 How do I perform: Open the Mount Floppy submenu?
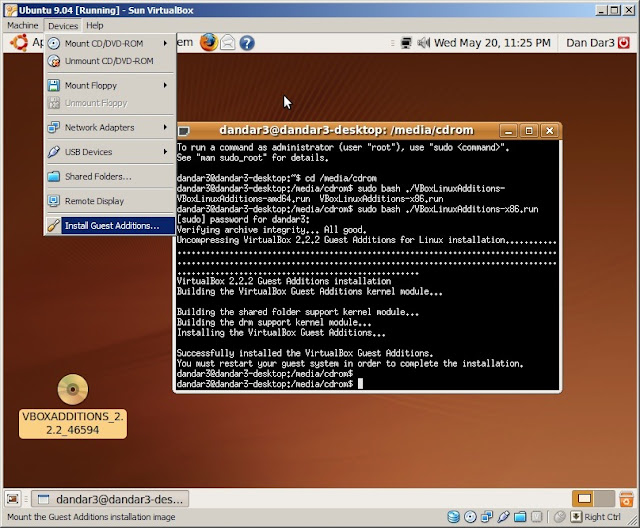pyautogui.click(x=109, y=85)
